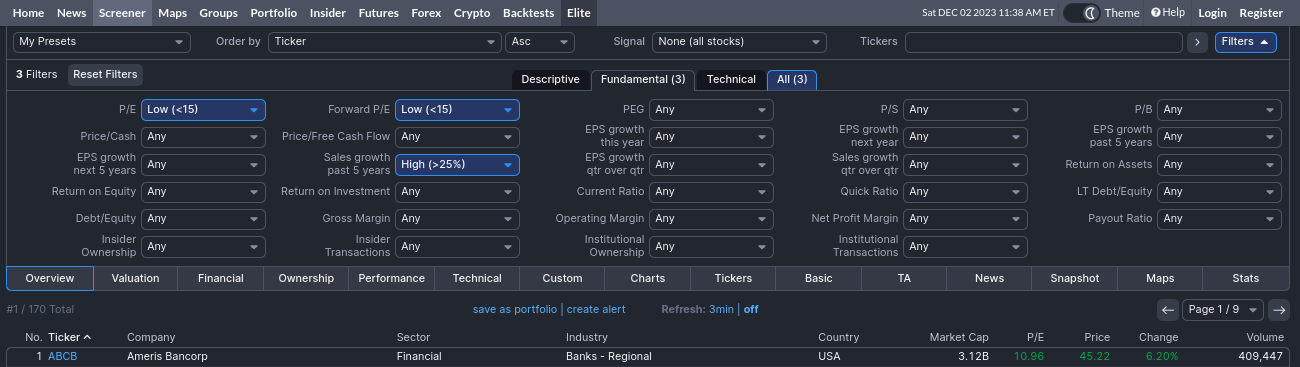Click the Reset Filters button
This screenshot has width=1300, height=367.
point(105,75)
